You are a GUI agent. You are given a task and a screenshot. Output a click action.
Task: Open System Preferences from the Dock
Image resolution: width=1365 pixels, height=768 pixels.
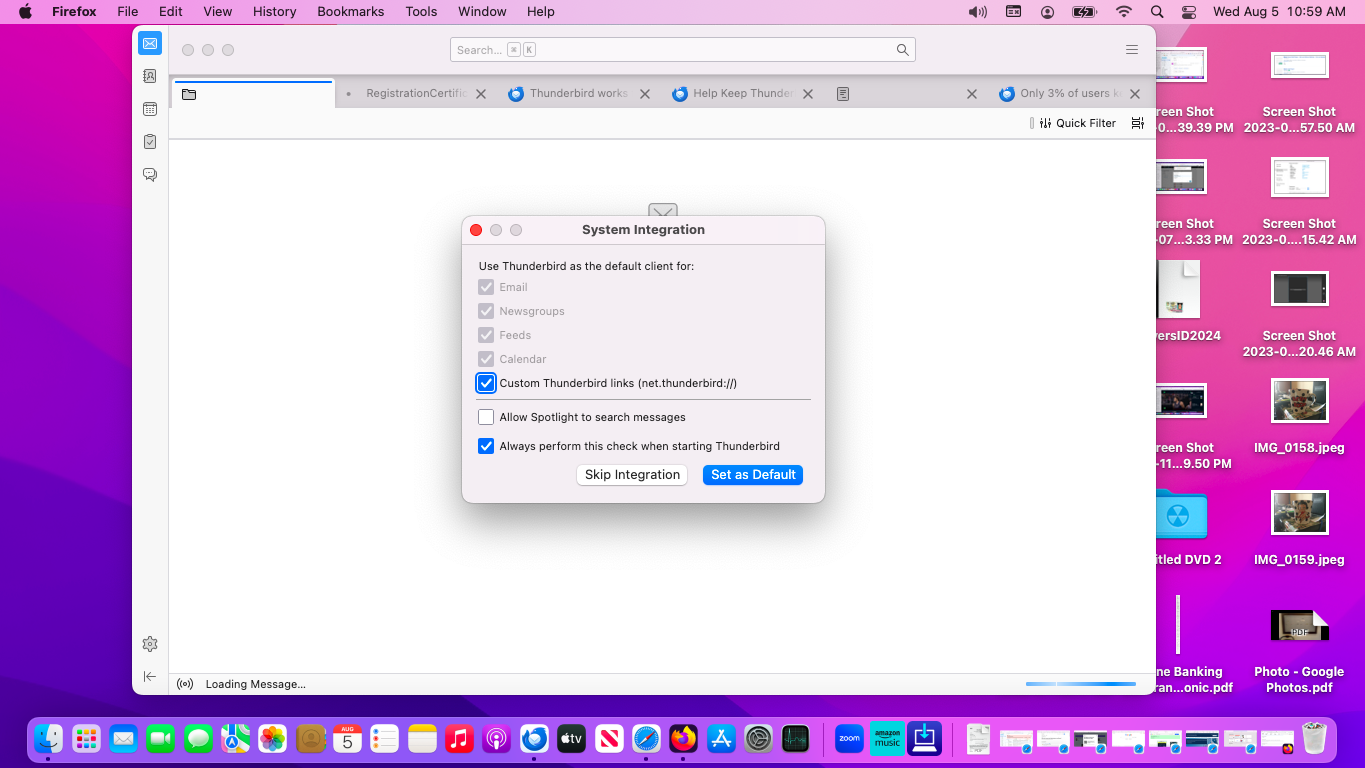tap(758, 739)
